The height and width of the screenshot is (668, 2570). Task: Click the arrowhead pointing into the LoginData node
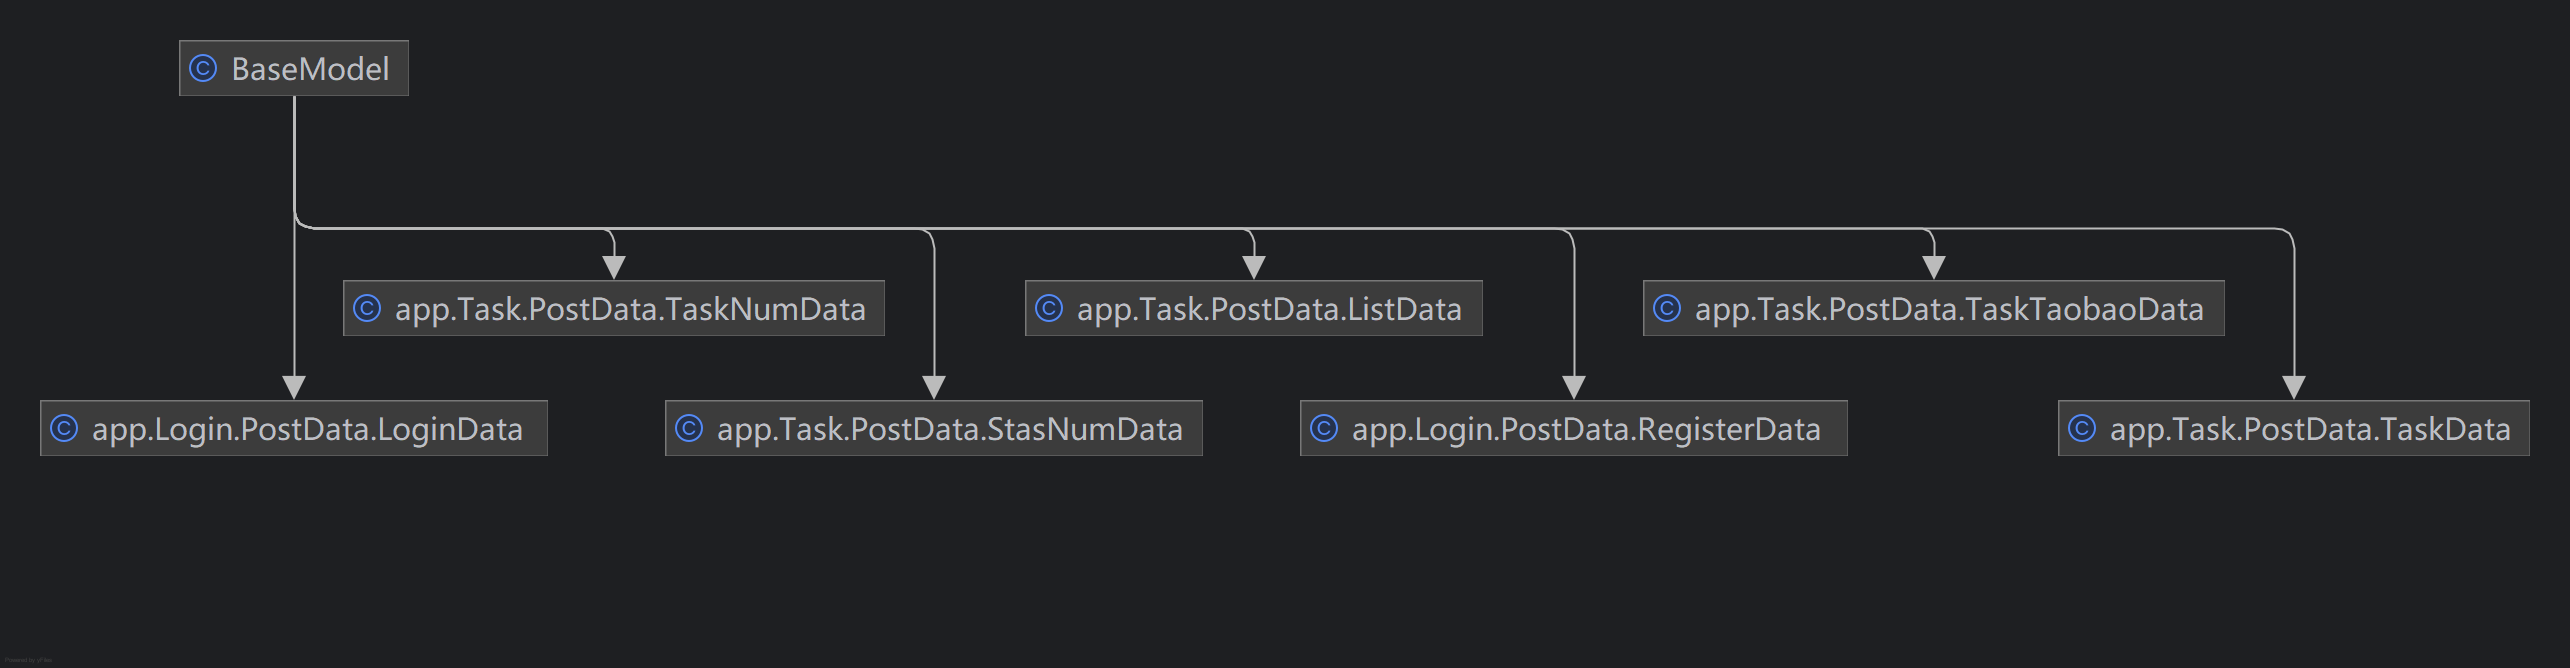tap(294, 387)
